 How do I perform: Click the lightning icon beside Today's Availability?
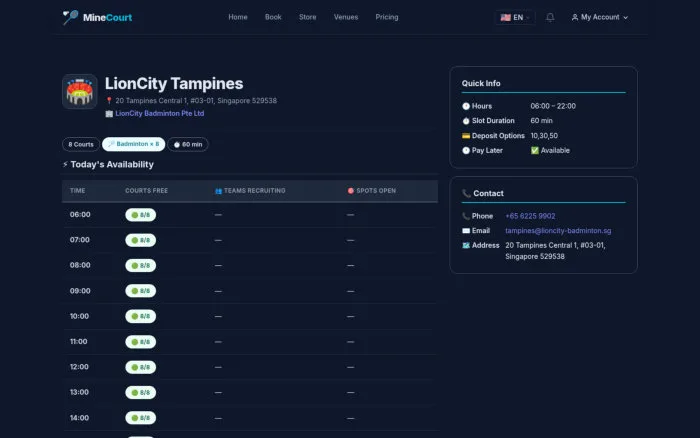click(65, 164)
